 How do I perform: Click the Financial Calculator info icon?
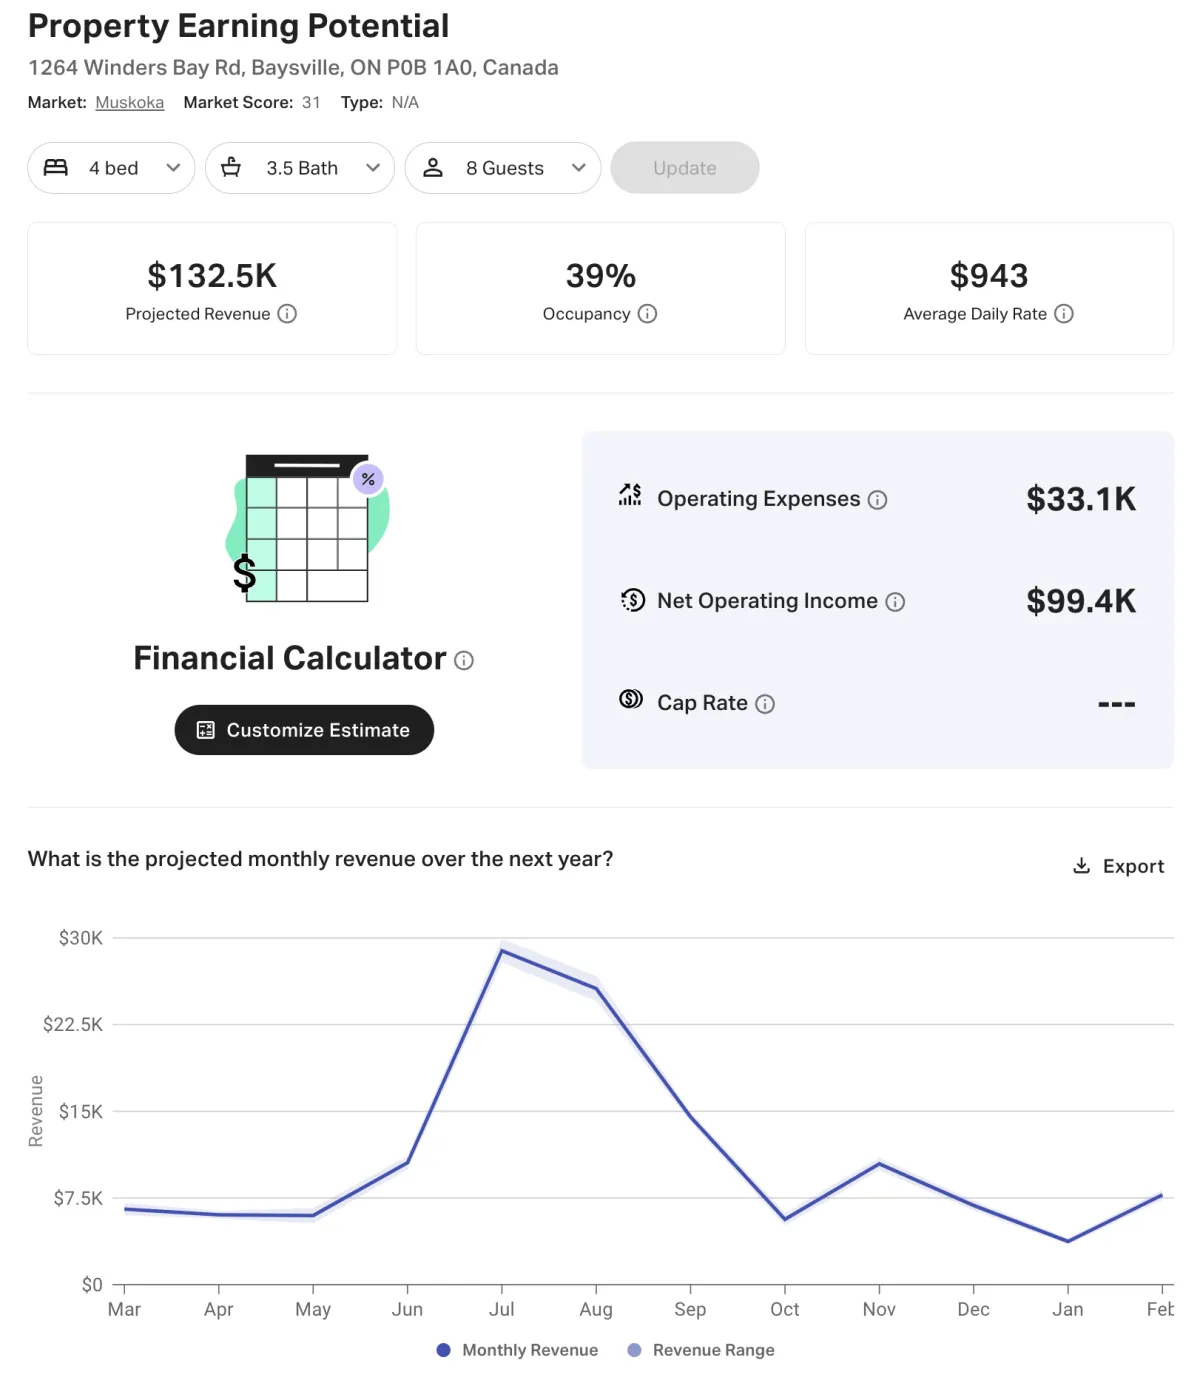[x=464, y=660]
